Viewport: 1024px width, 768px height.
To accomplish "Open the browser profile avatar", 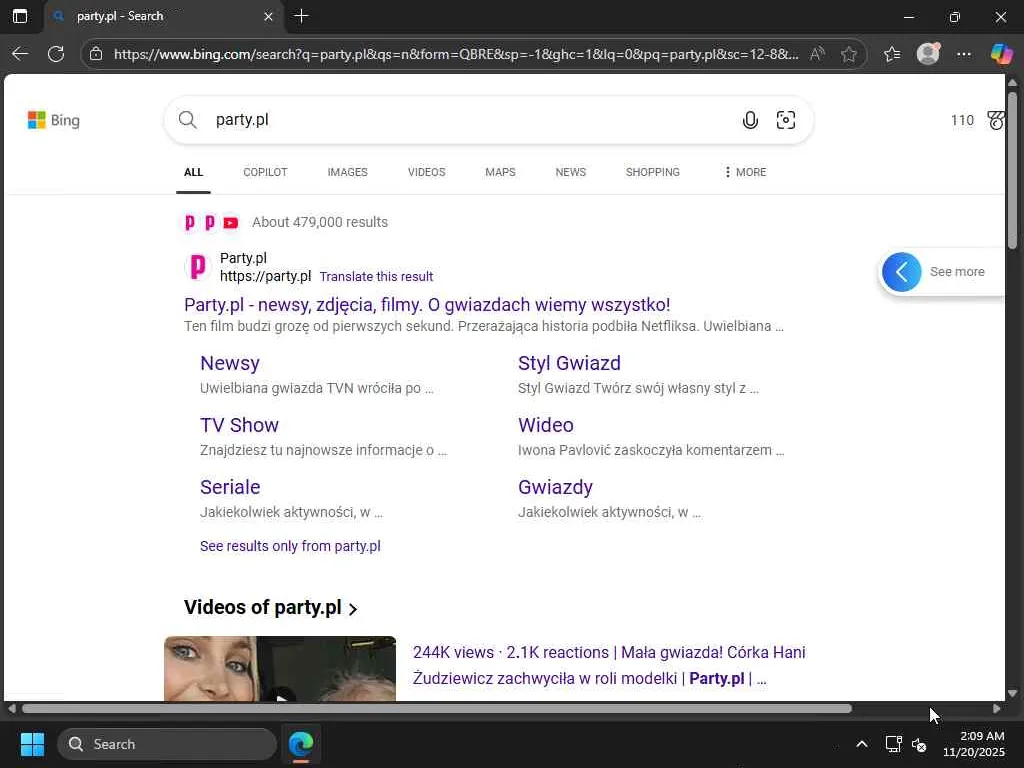I will [x=928, y=54].
